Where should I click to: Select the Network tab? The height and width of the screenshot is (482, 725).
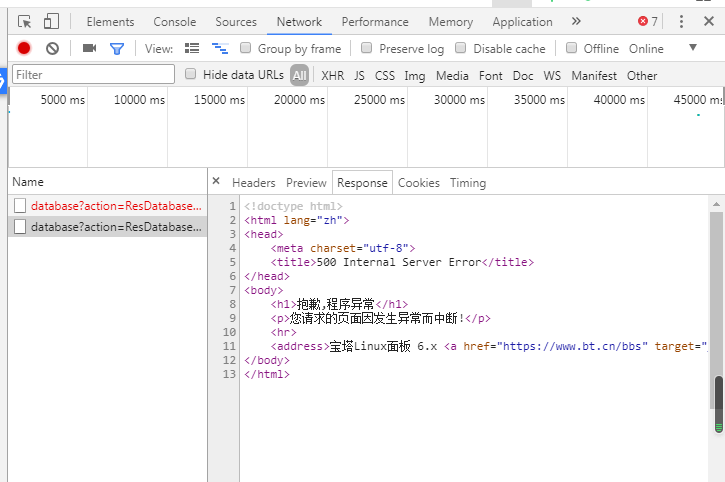point(299,22)
